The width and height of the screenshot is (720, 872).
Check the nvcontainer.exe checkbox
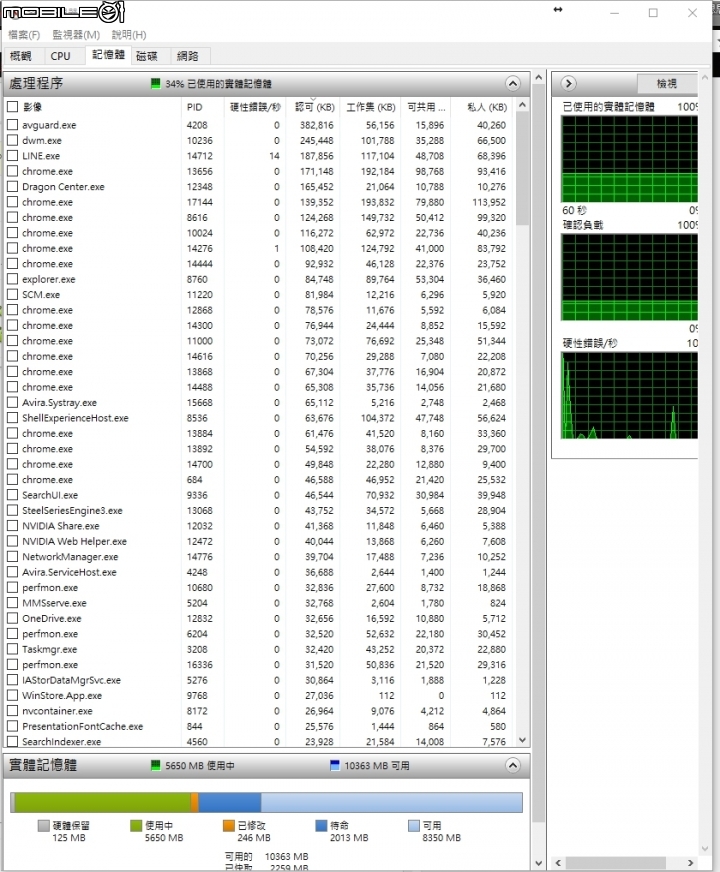pos(12,710)
